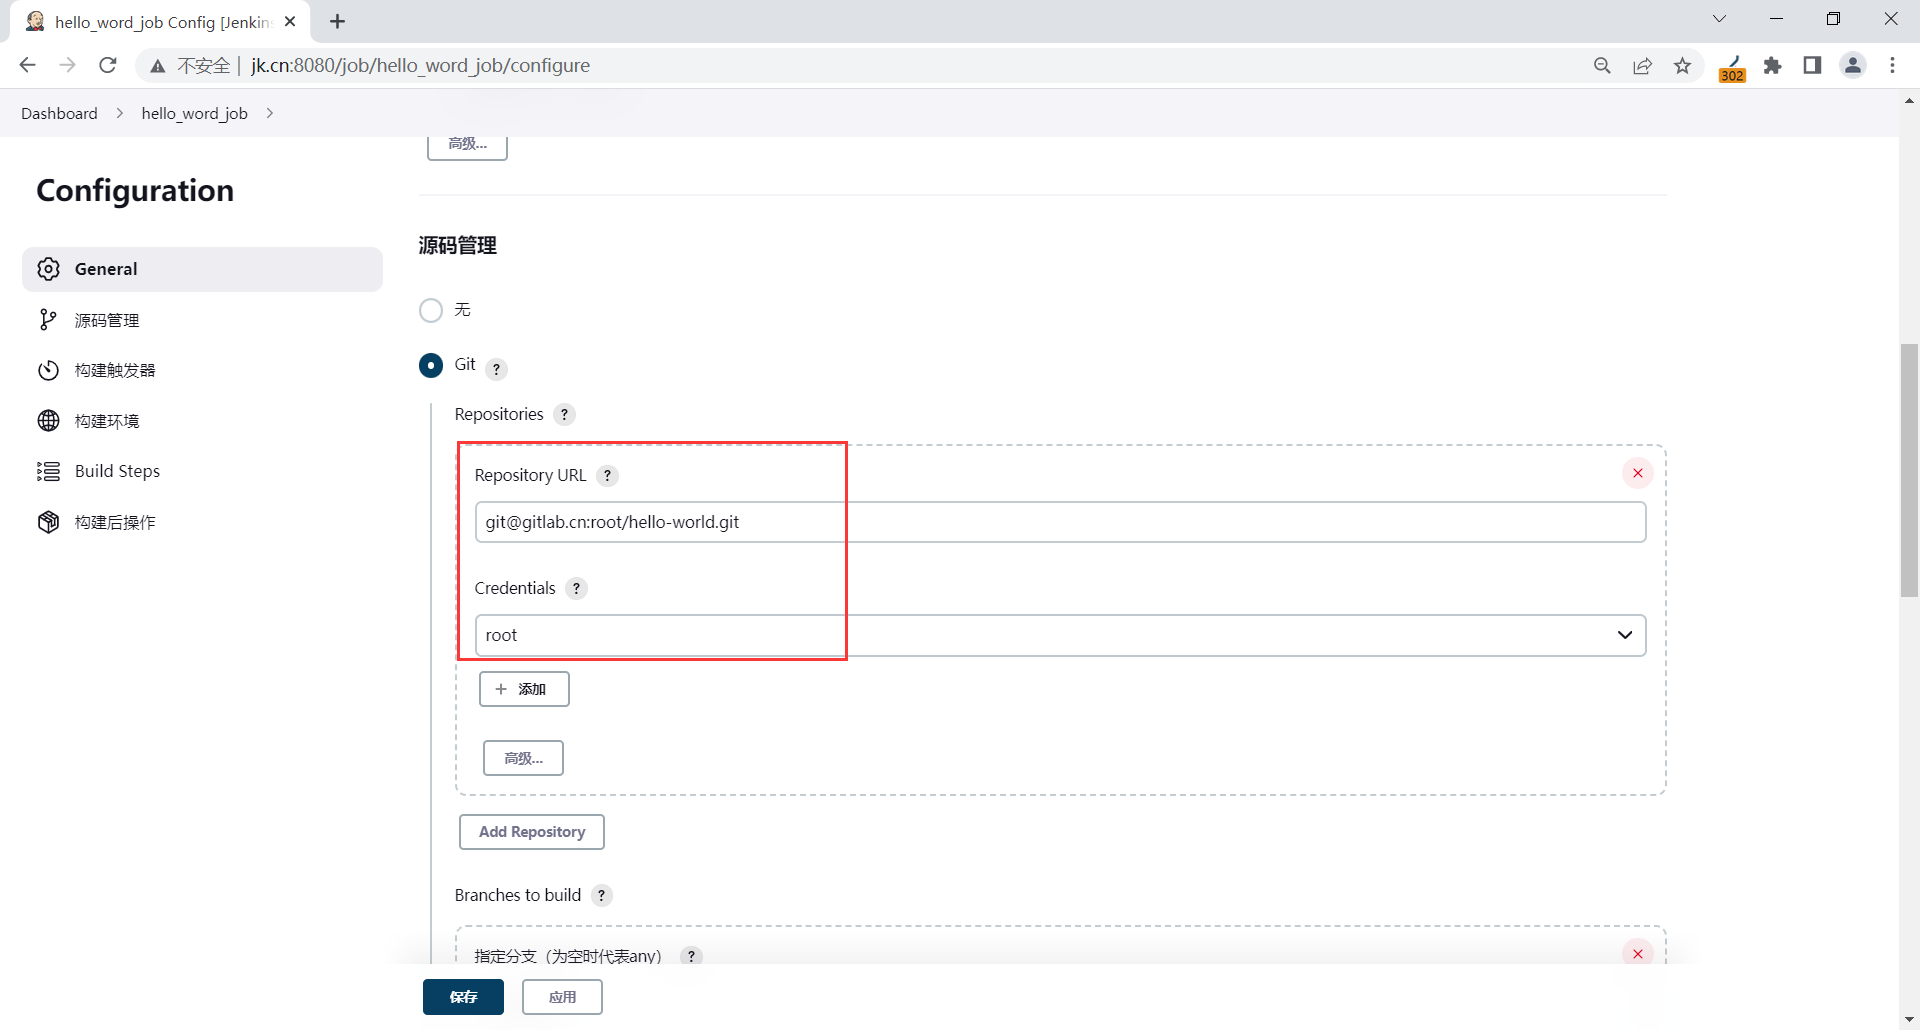
Task: Open the tab search dropdown arrow
Action: click(x=1720, y=19)
